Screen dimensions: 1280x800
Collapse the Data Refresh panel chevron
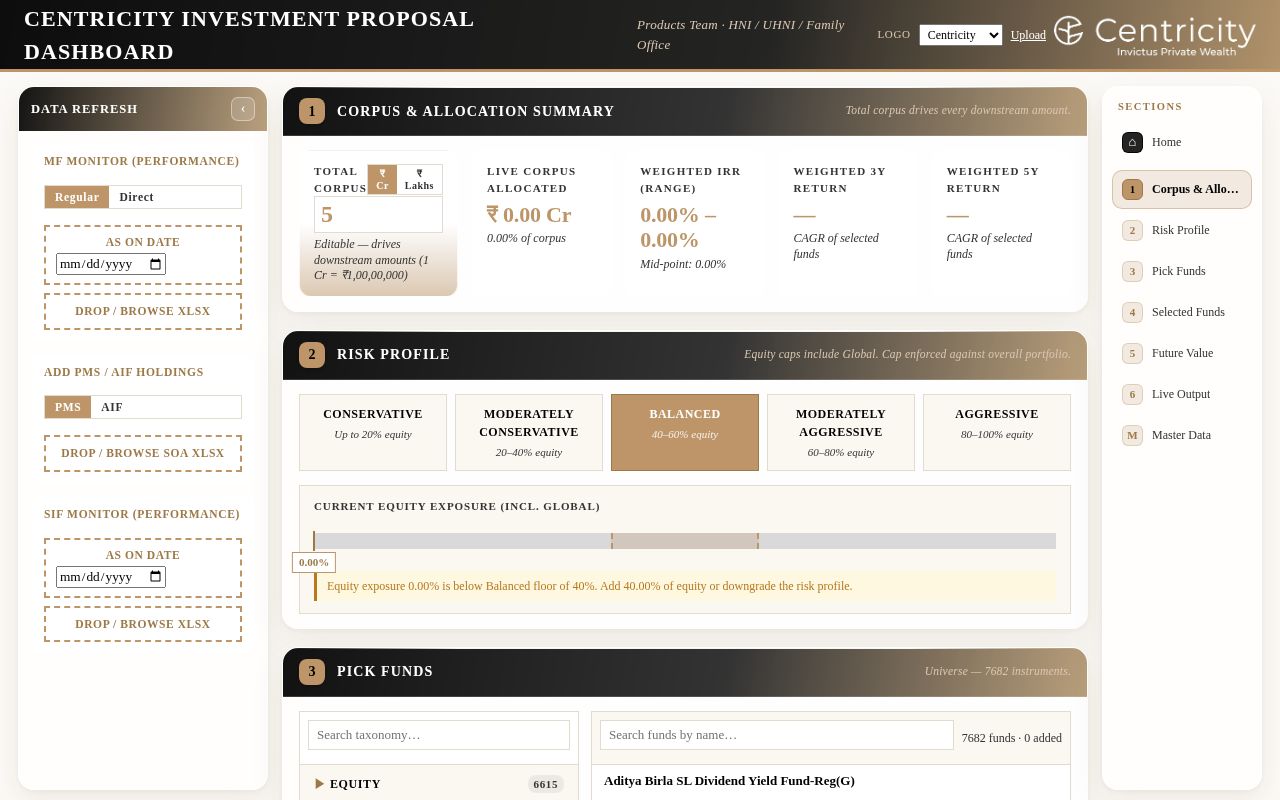point(243,109)
